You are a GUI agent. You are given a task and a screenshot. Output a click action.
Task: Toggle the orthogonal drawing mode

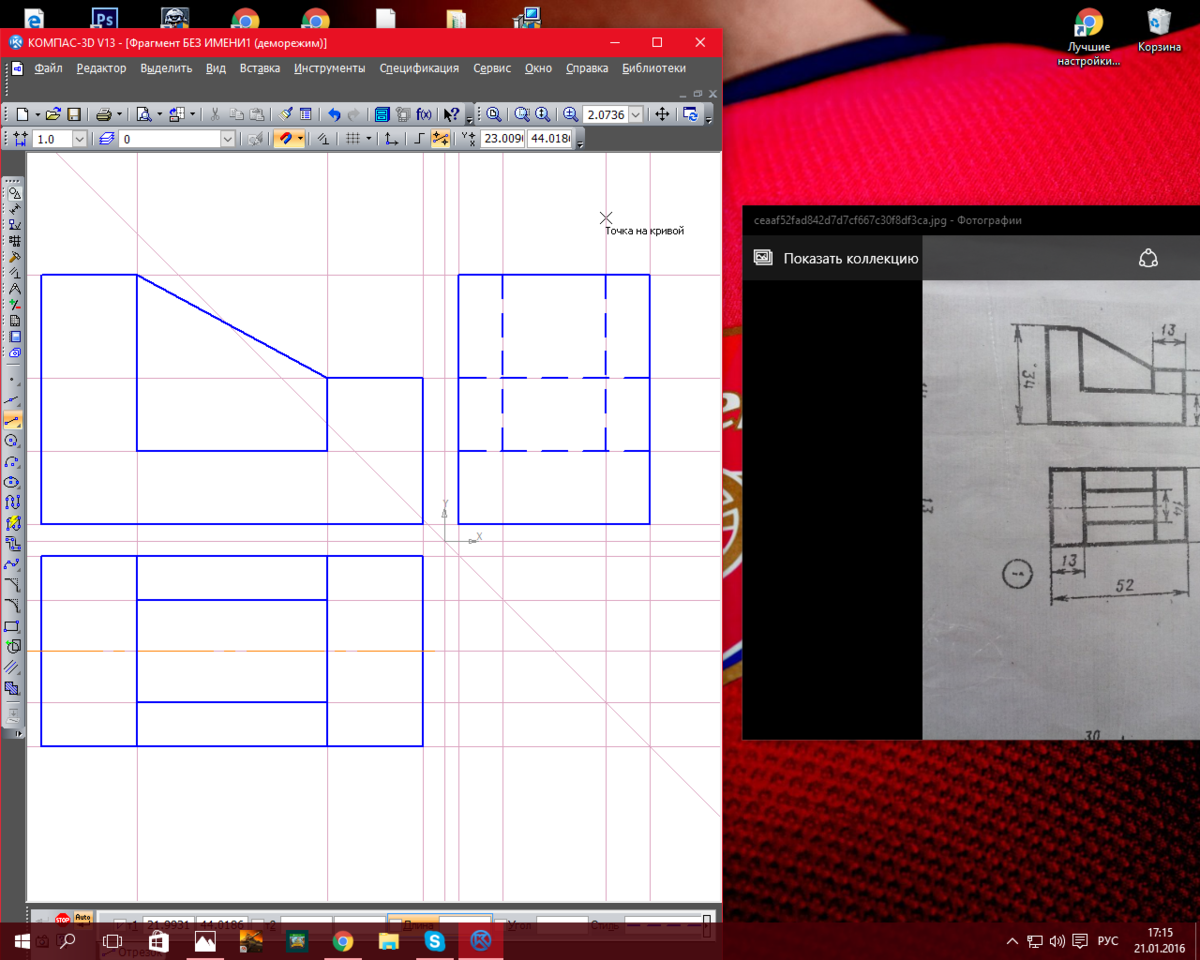(x=420, y=140)
